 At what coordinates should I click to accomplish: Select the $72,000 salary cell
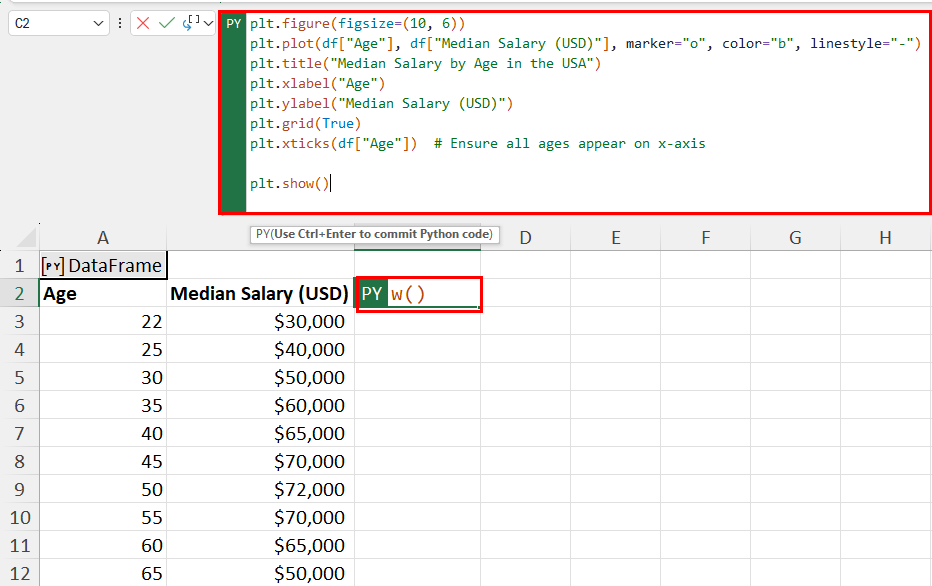(260, 489)
